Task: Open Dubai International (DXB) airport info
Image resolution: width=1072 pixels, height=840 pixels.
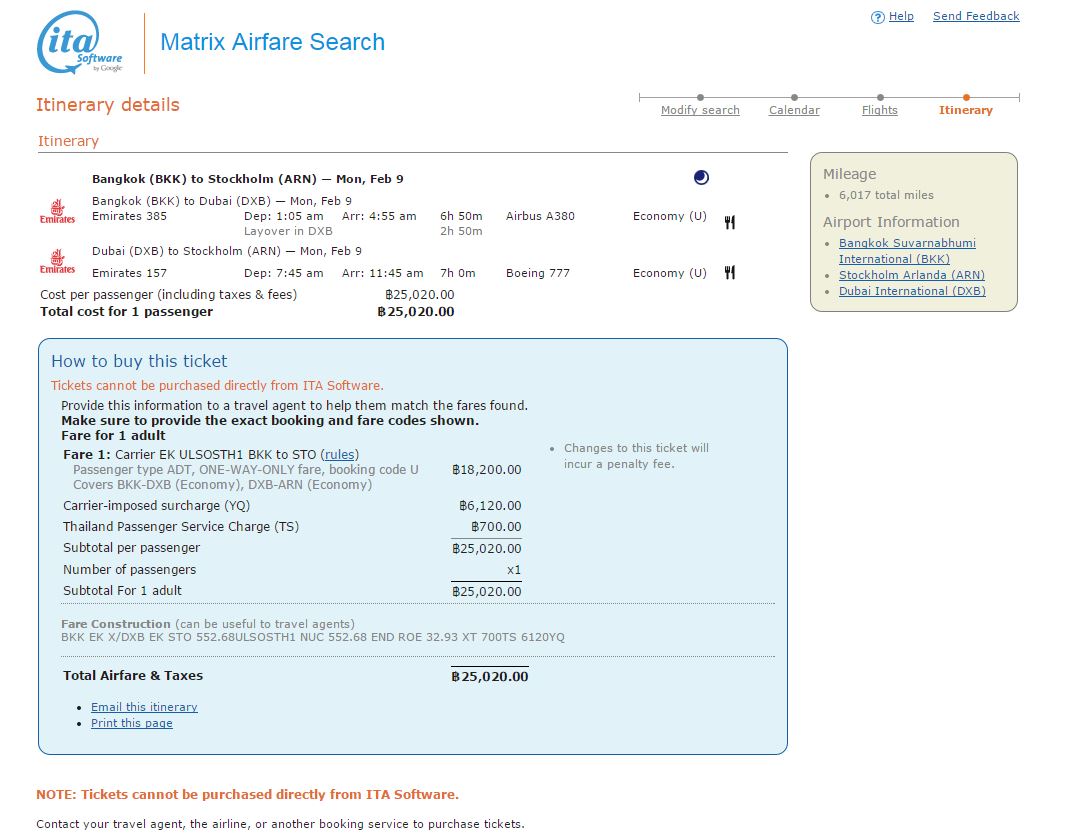Action: click(911, 291)
